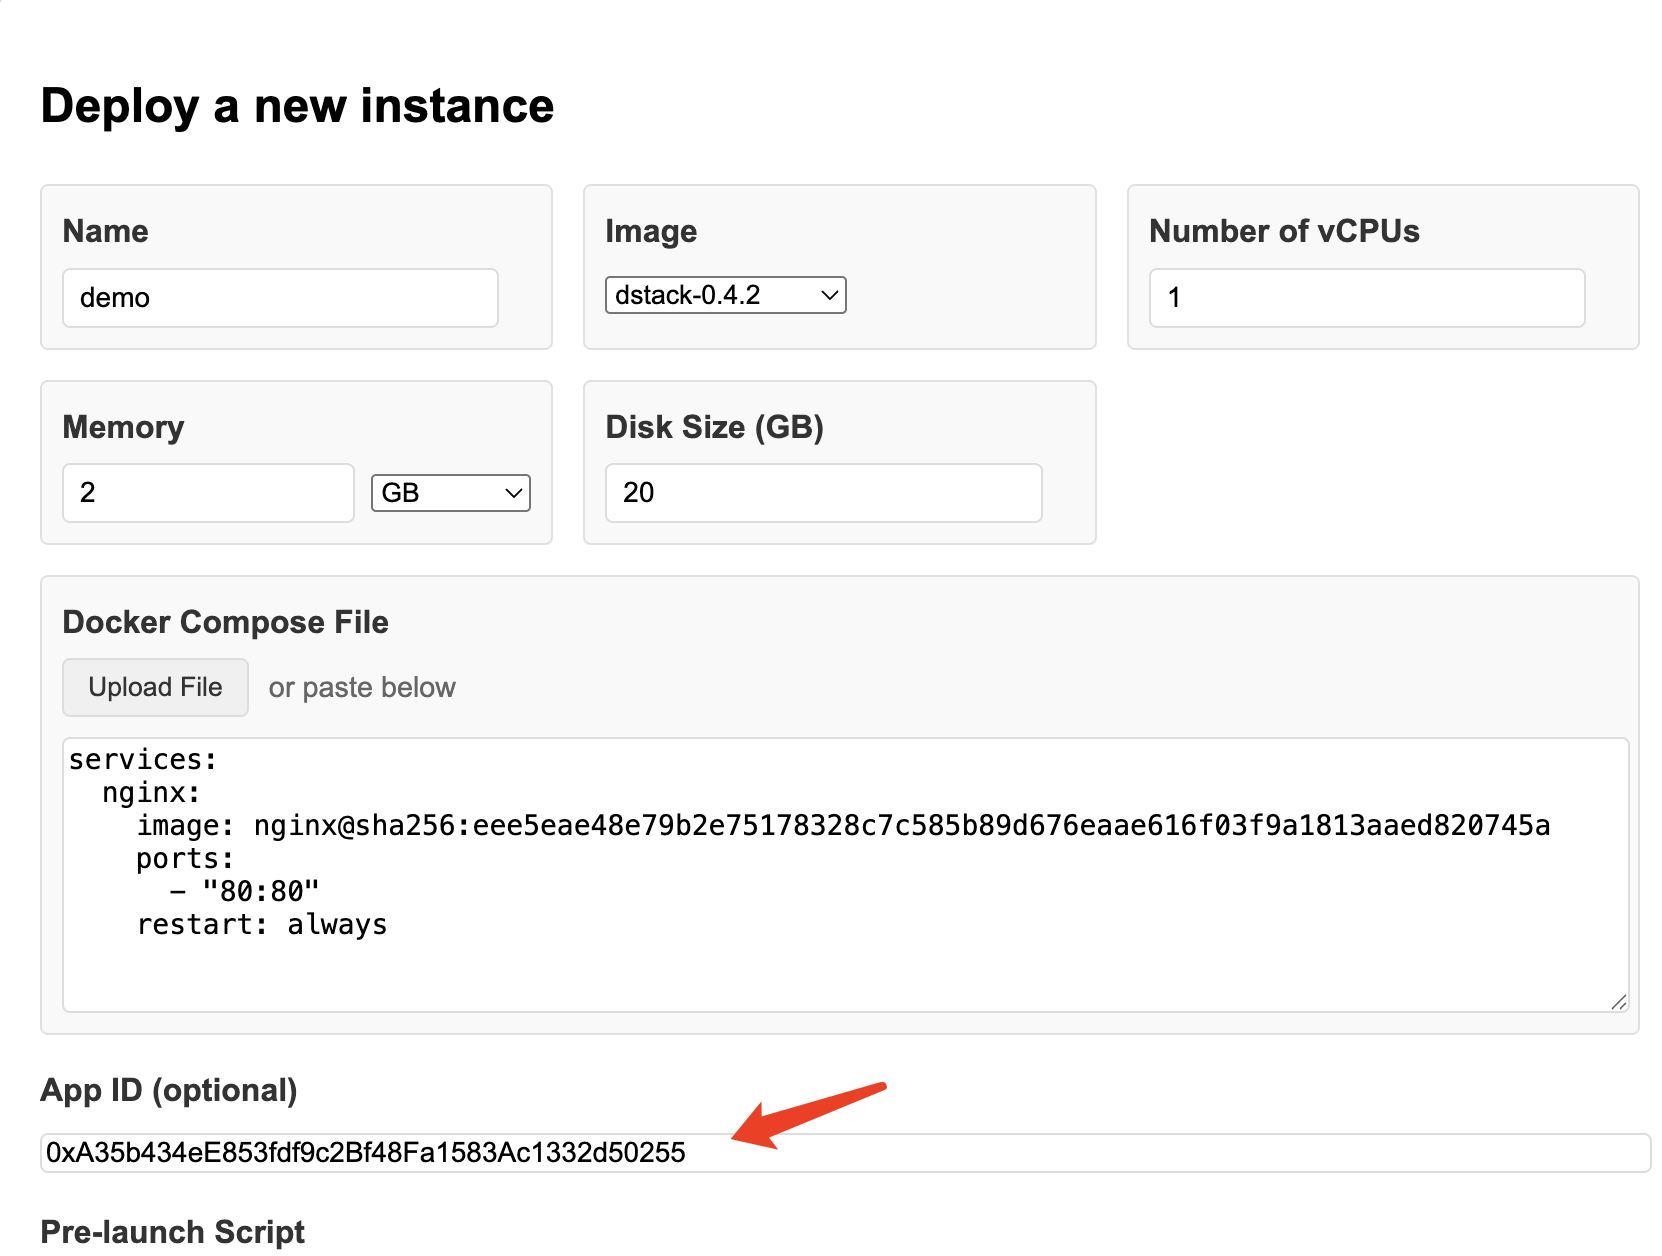Click the Disk Size input showing 20
The height and width of the screenshot is (1256, 1662).
point(823,492)
